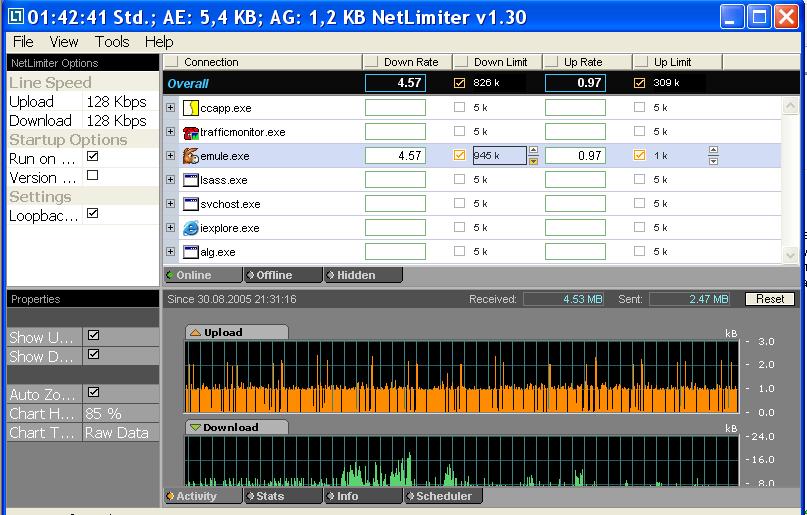The image size is (807, 515).
Task: Sort by the Up Rate column header
Action: [588, 62]
